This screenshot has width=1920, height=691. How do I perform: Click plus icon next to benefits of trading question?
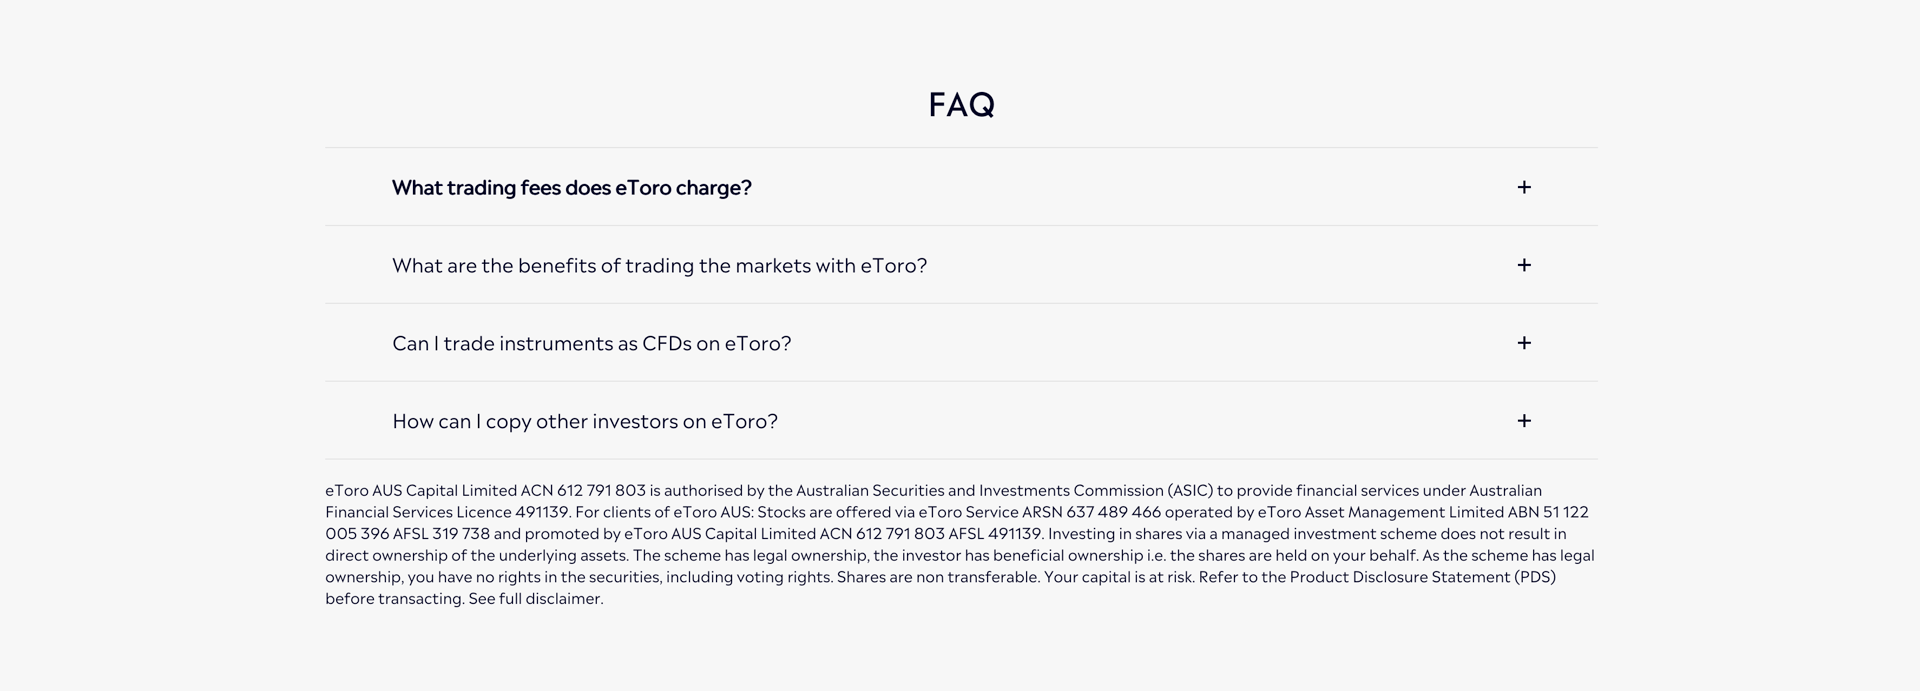pyautogui.click(x=1523, y=265)
